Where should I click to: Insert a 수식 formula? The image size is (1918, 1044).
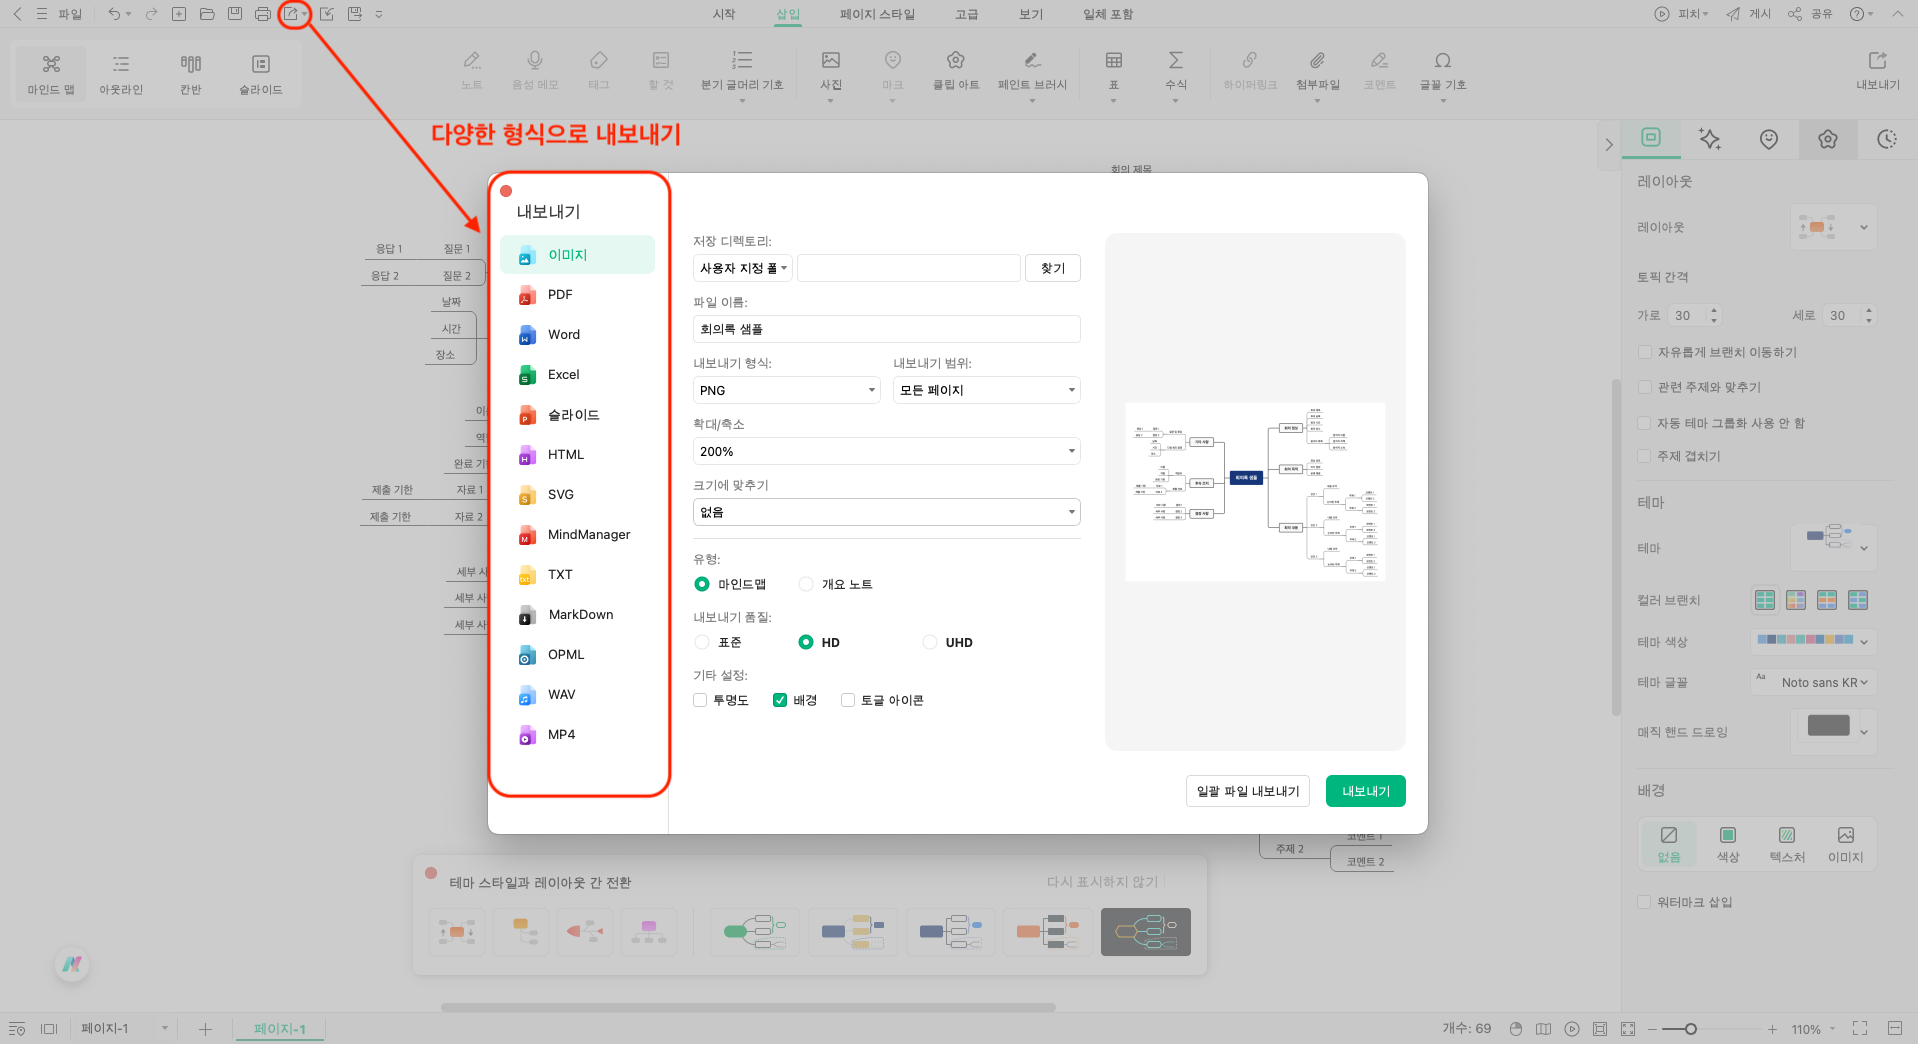[1176, 70]
